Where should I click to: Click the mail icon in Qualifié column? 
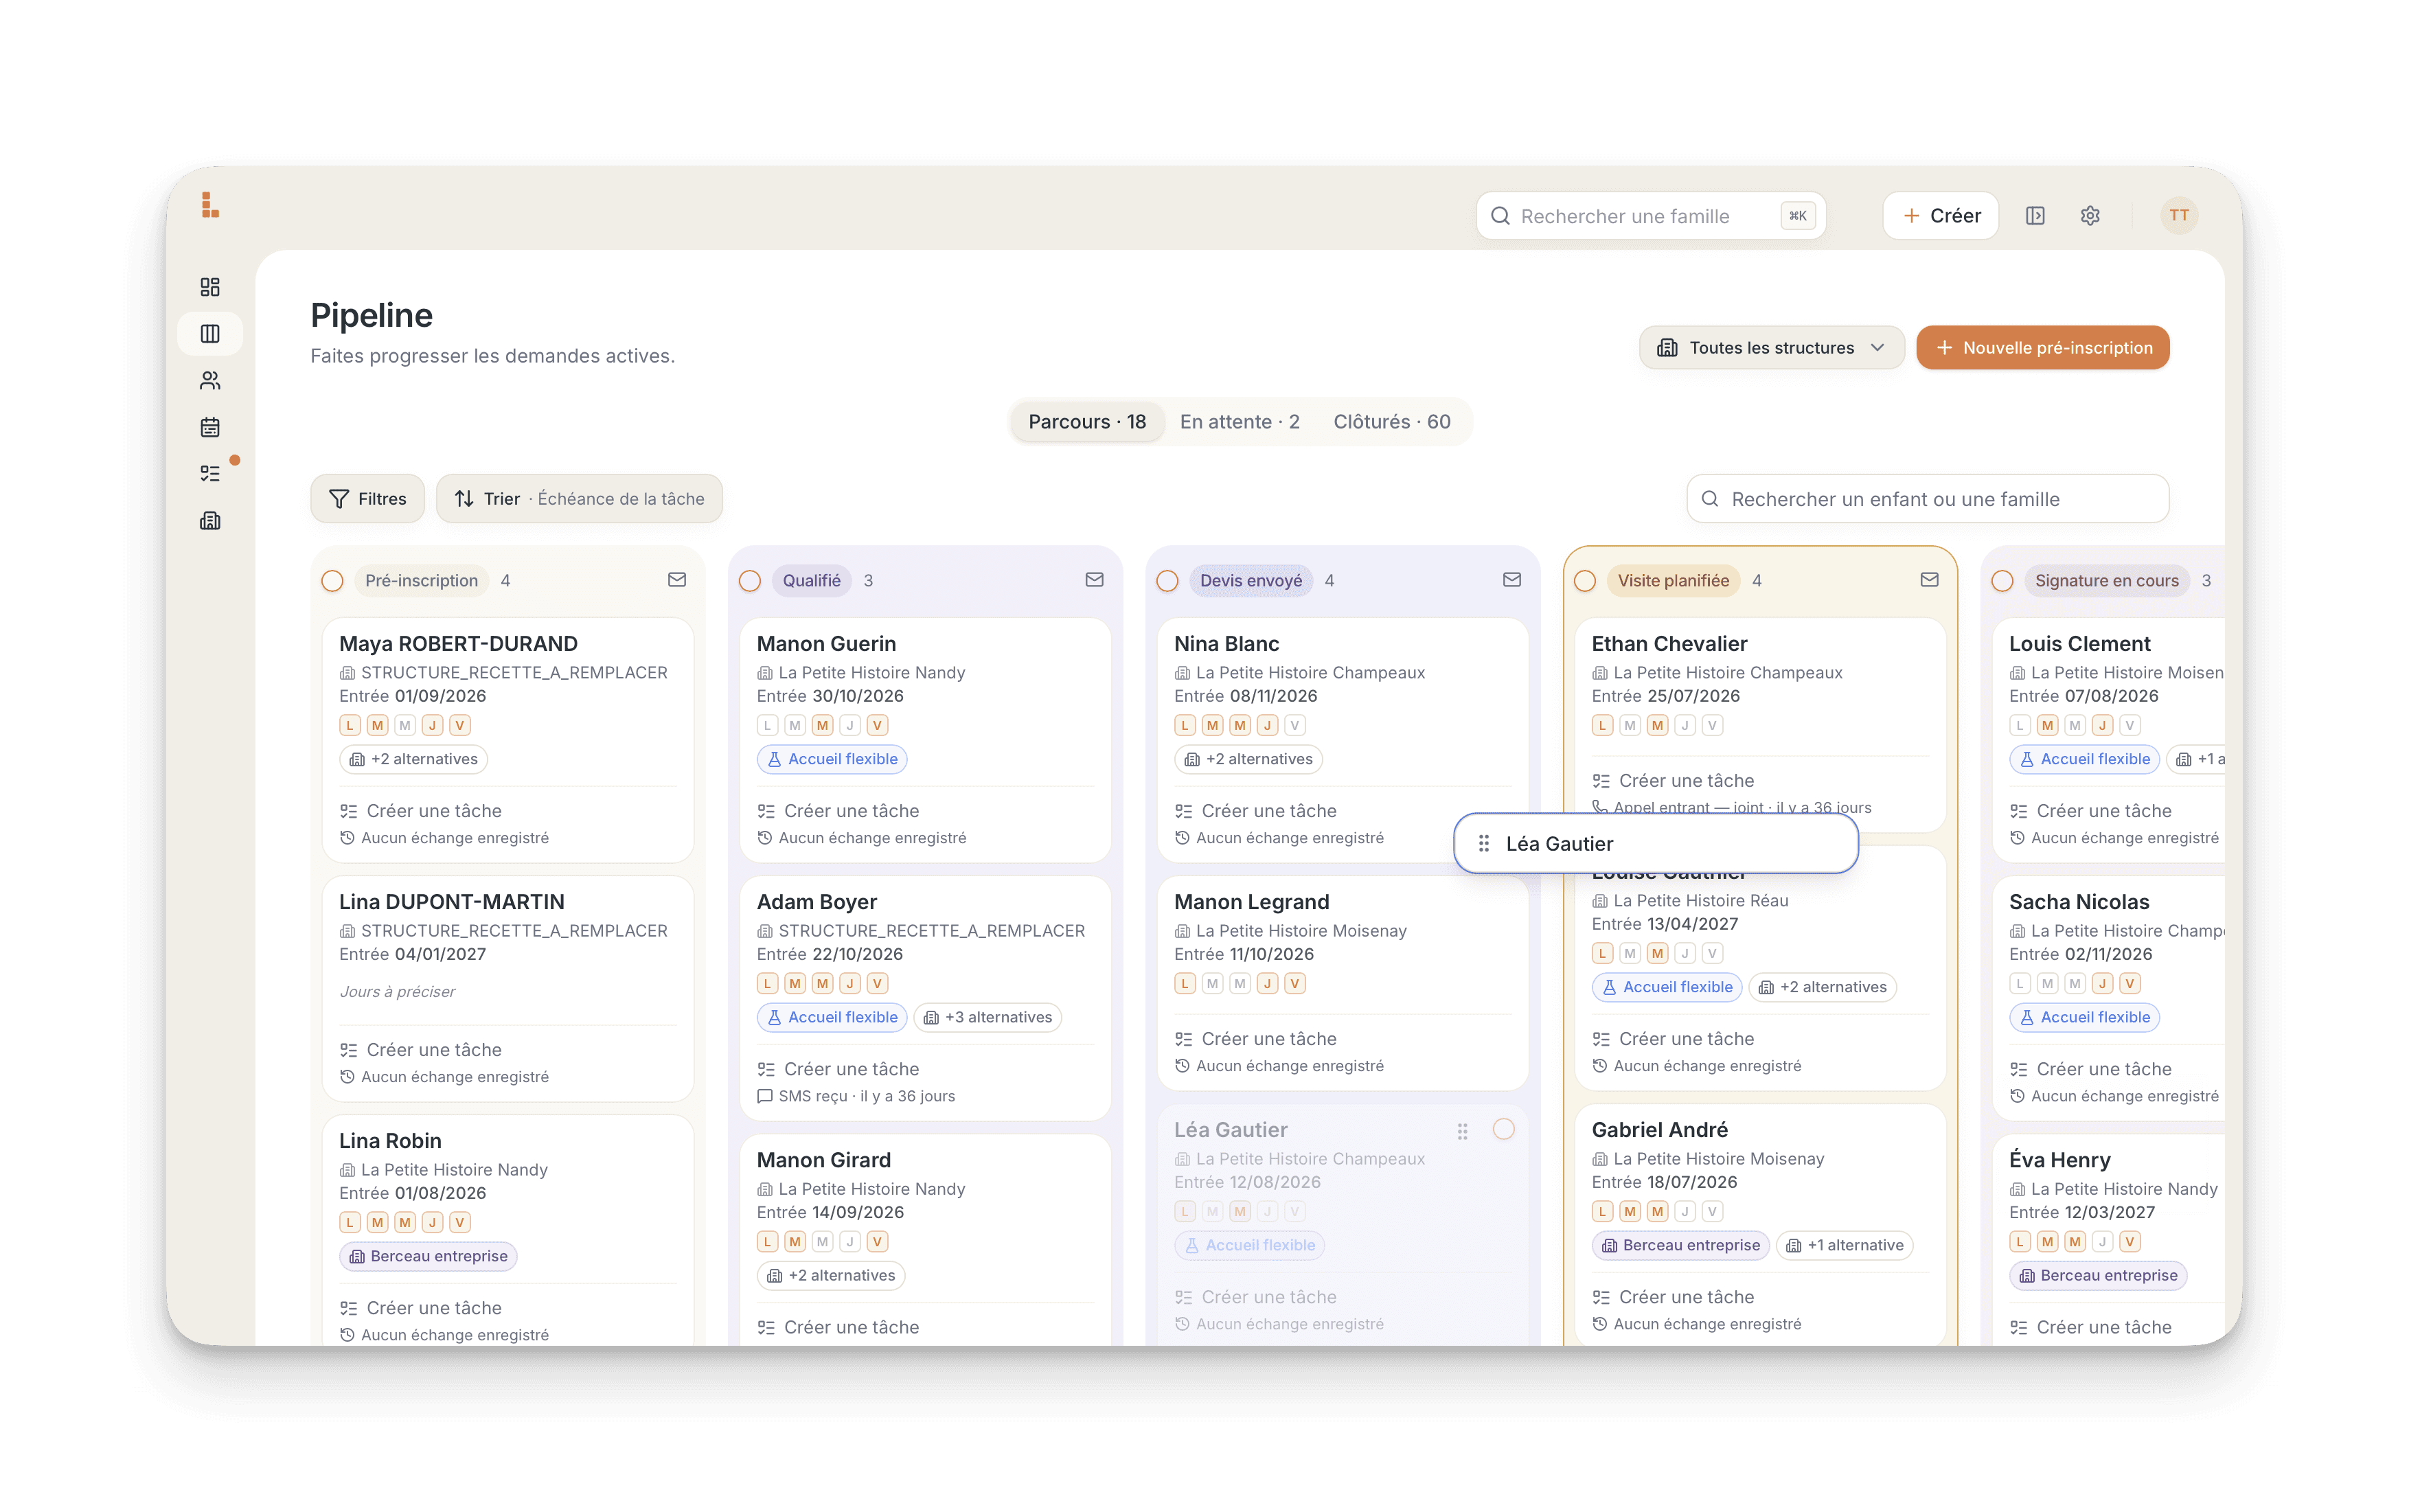tap(1095, 580)
